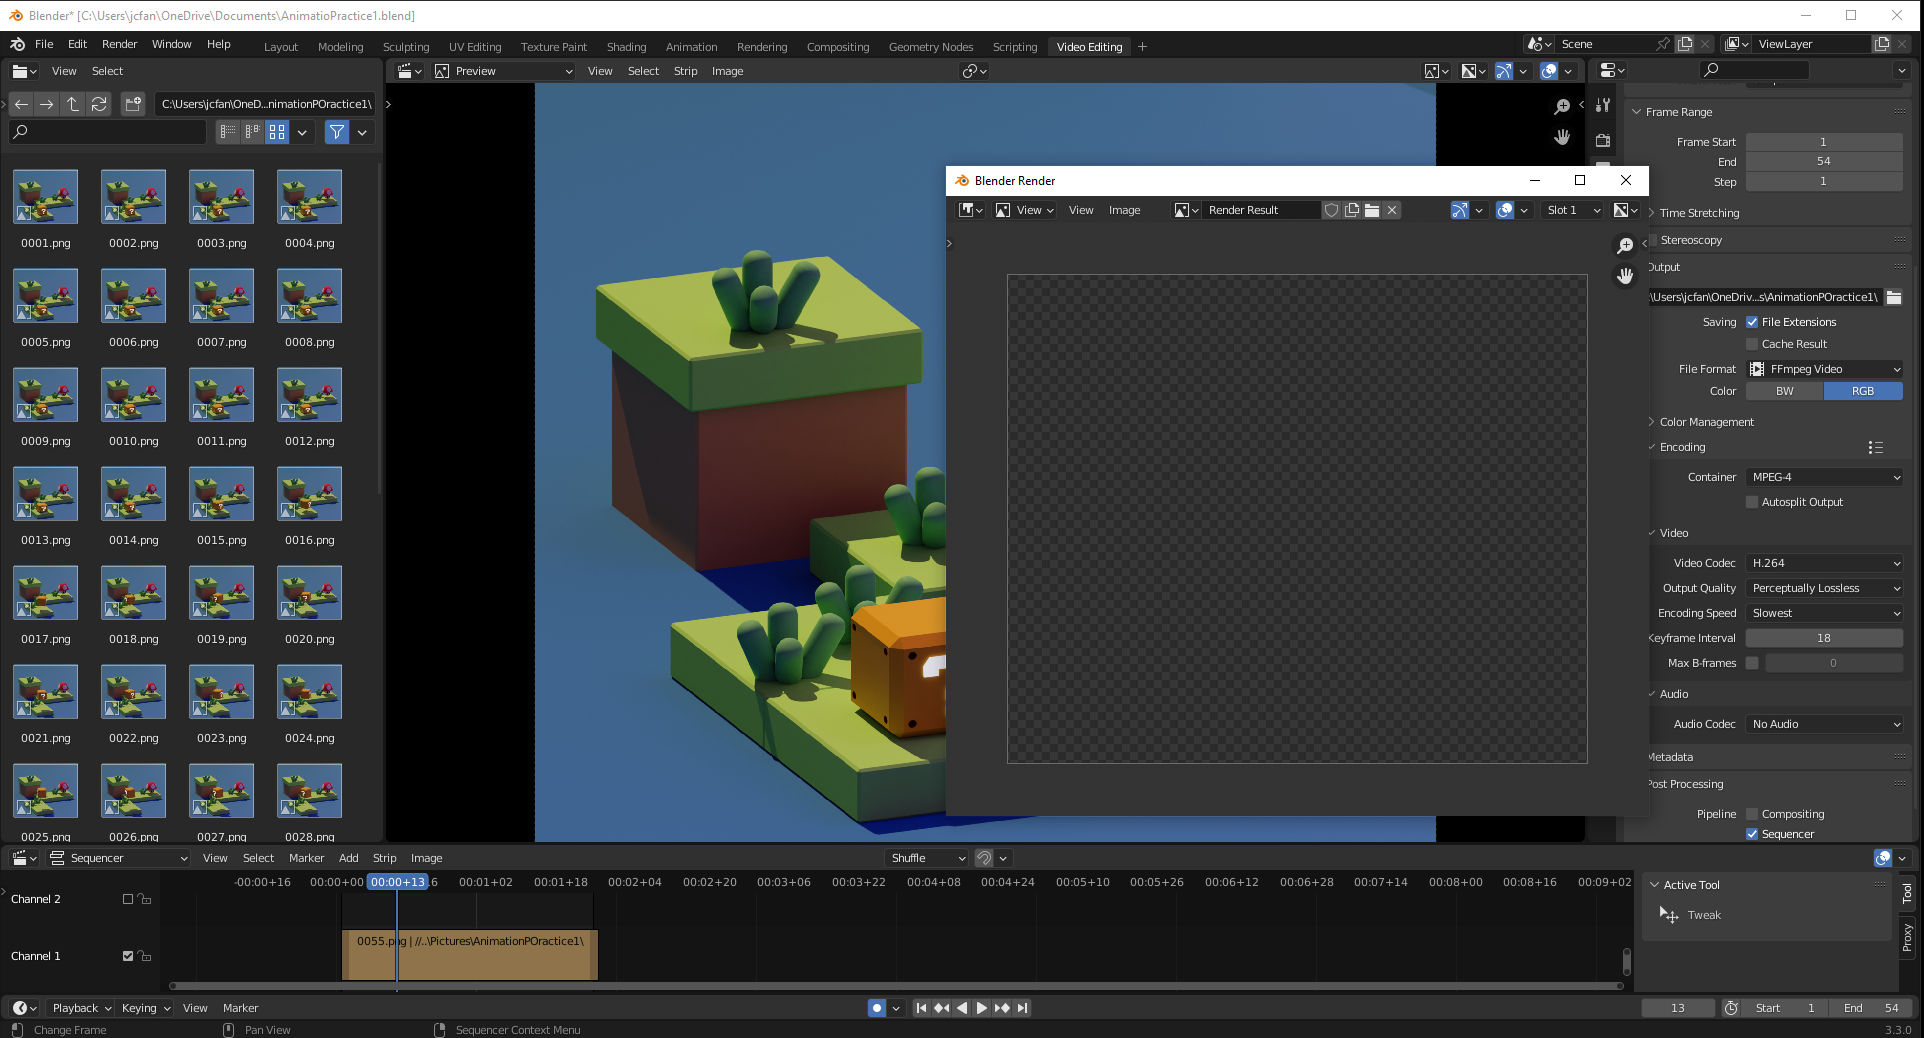
Task: Refresh the file browser listing
Action: point(99,104)
